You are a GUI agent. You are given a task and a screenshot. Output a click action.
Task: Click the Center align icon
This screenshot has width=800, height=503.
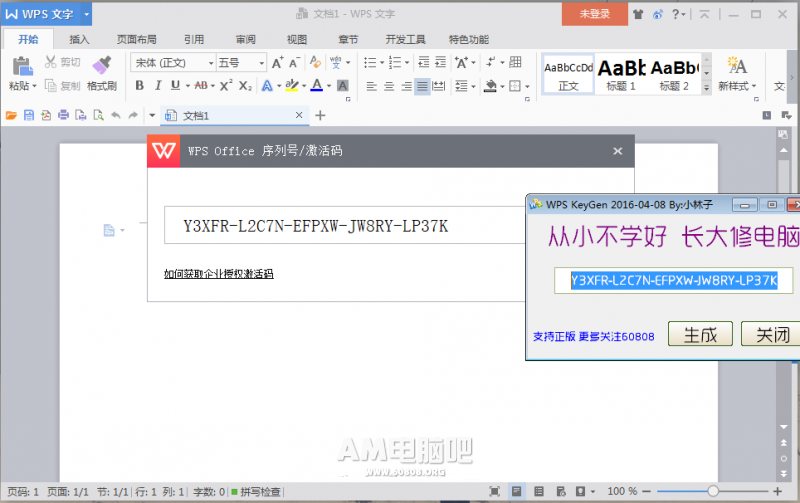tap(389, 86)
